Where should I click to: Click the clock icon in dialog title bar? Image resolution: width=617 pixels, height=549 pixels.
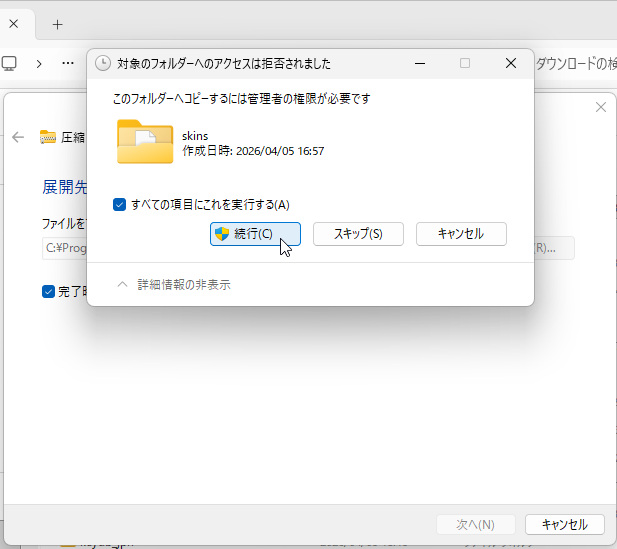click(x=103, y=63)
